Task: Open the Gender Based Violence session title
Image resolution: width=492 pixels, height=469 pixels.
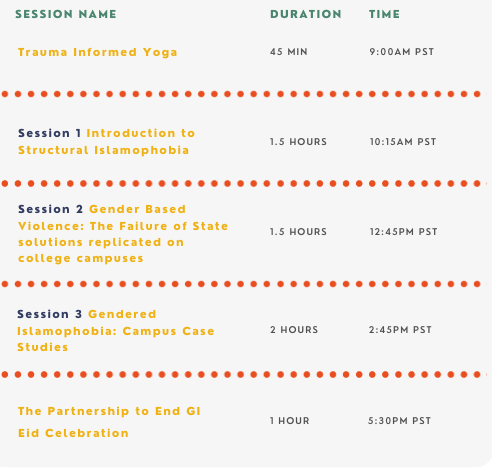Action: [123, 234]
